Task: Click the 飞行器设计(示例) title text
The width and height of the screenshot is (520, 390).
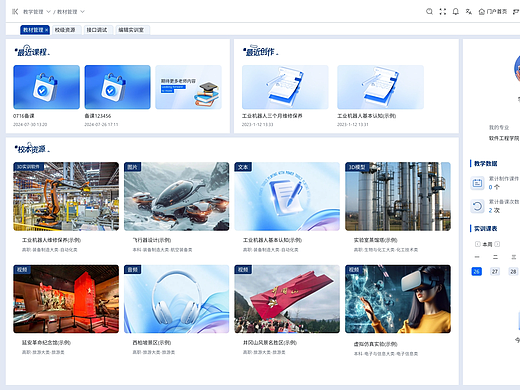Action: coord(152,240)
